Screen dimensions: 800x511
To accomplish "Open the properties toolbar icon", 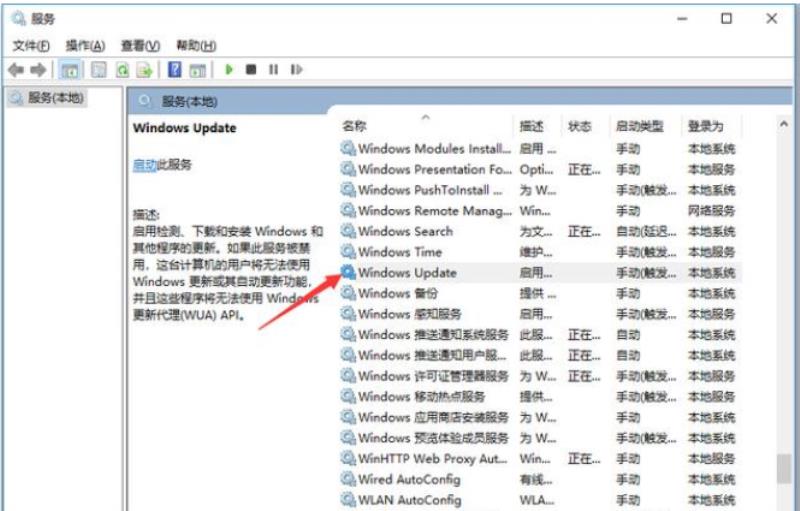I will [98, 69].
